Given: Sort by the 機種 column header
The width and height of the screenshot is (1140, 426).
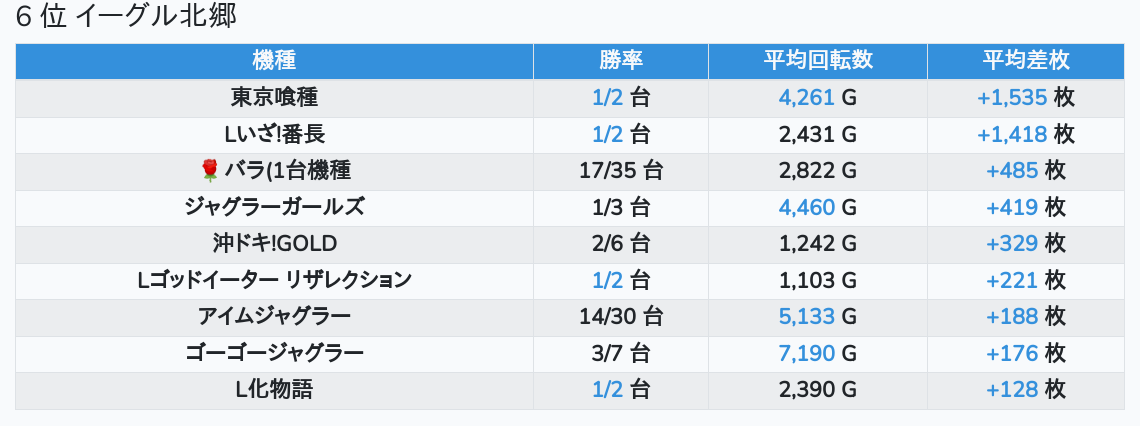Looking at the screenshot, I should tap(274, 60).
